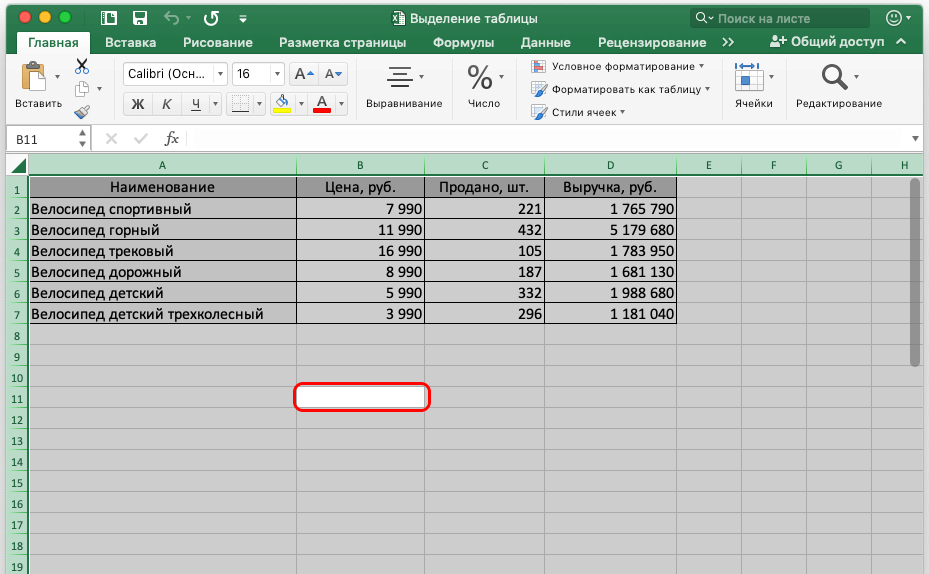The height and width of the screenshot is (574, 929).
Task: Click the Increase font size button
Action: 303,74
